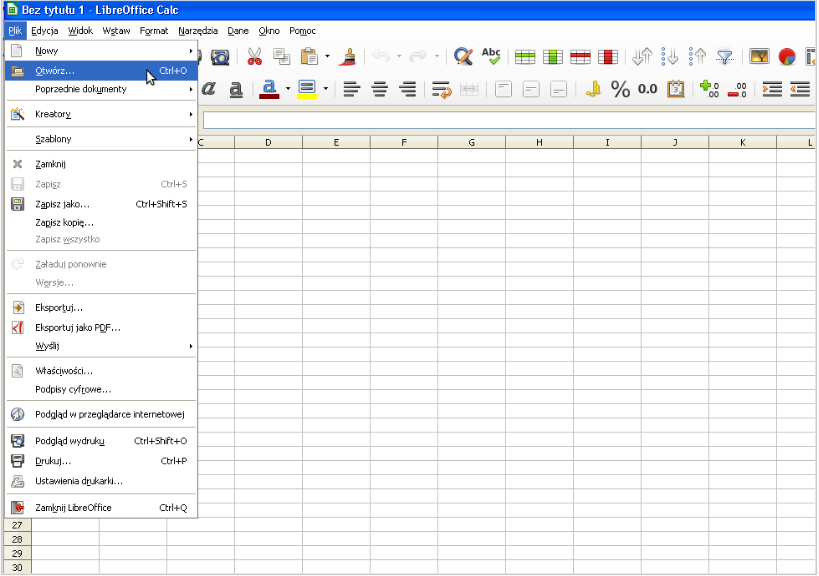Screen dimensions: 819x576
Task: Click the Increase Indent icon
Action: click(x=771, y=89)
